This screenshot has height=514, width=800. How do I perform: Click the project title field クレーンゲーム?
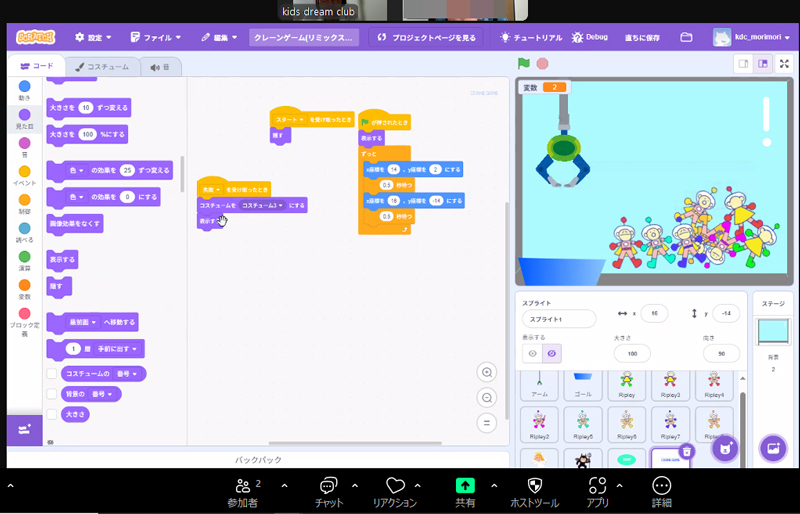click(x=304, y=37)
